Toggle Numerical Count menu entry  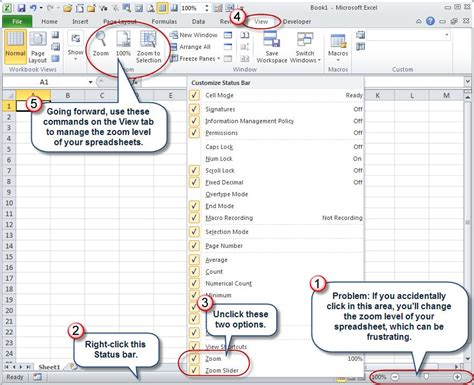coord(276,283)
